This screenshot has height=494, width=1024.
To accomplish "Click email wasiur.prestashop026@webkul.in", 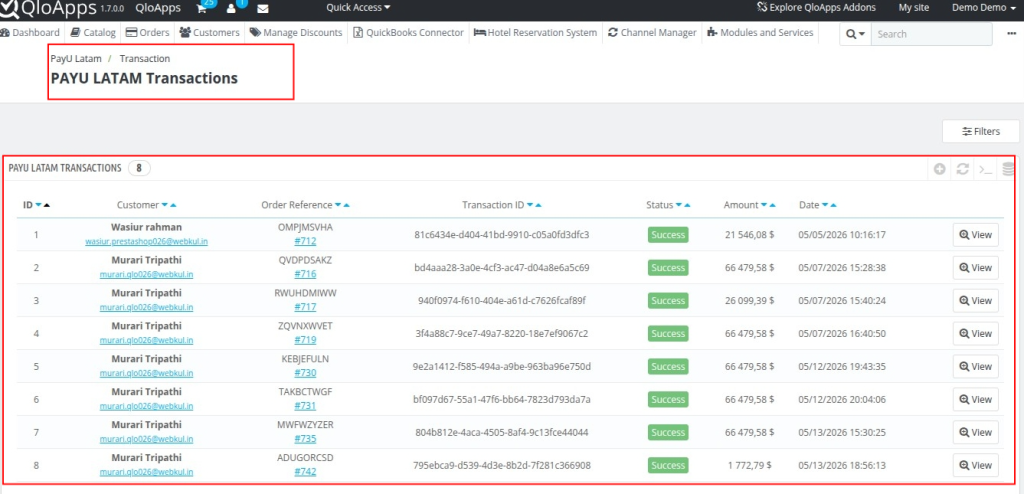I will click(x=146, y=242).
